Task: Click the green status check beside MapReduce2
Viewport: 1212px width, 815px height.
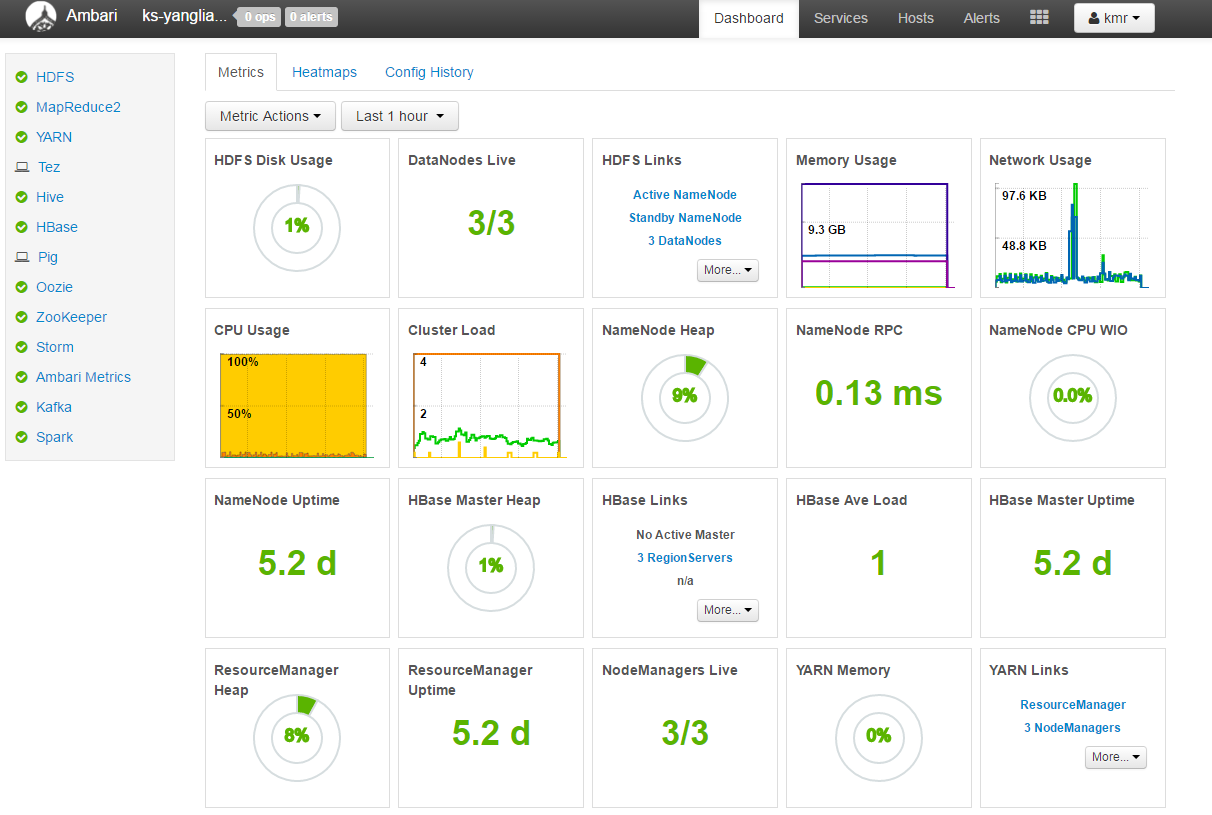Action: coord(22,107)
